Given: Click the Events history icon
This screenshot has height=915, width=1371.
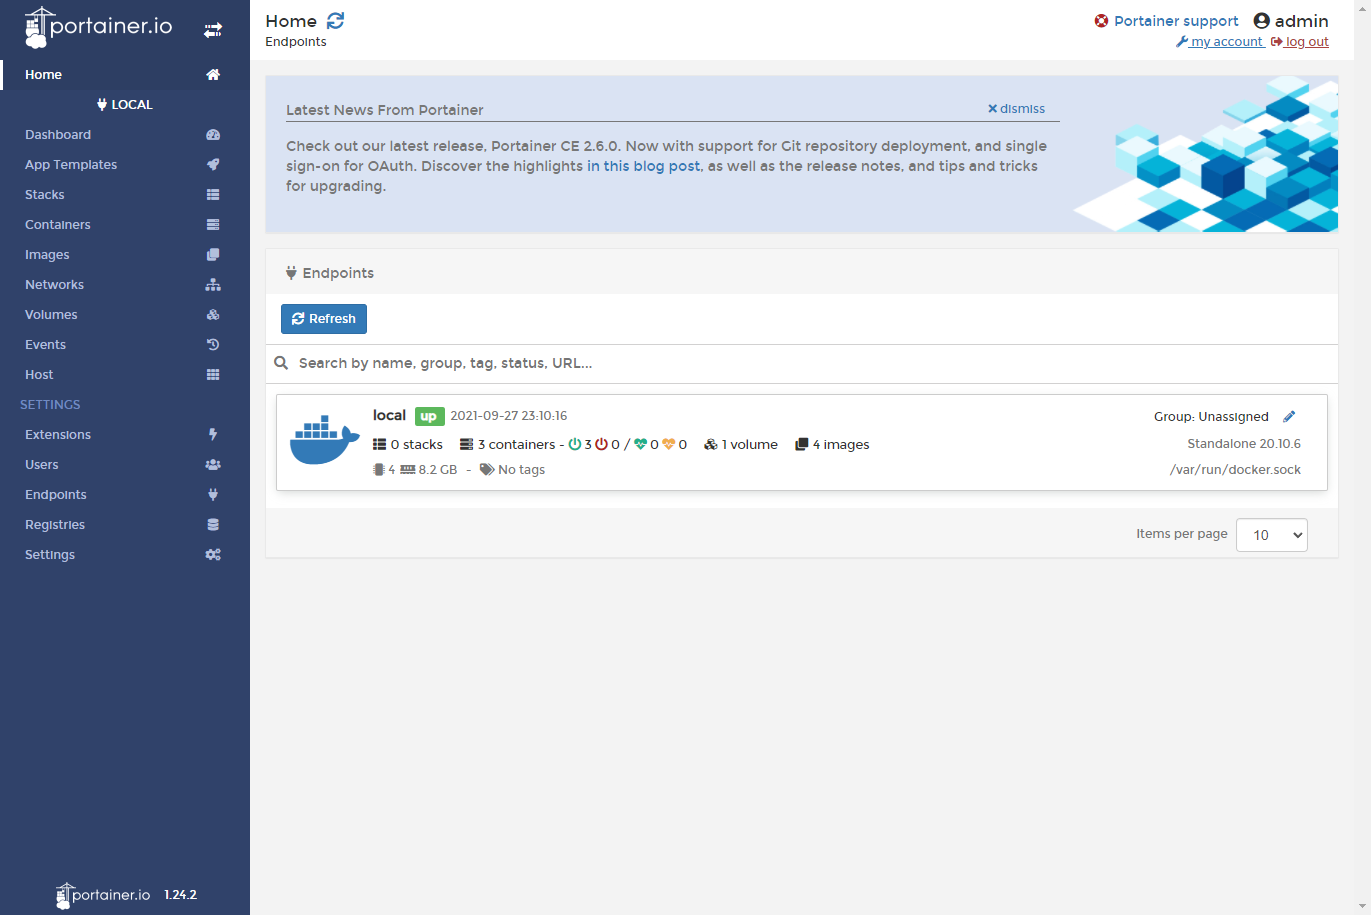Looking at the screenshot, I should click(x=213, y=345).
